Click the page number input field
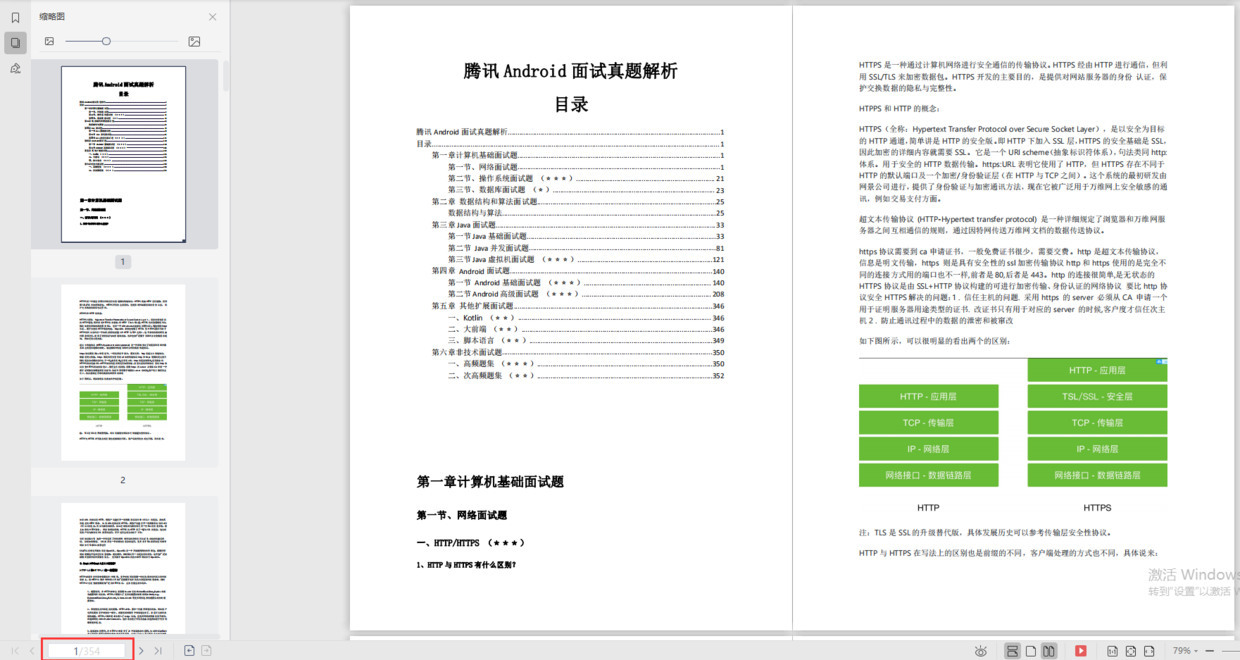The width and height of the screenshot is (1240, 660). pyautogui.click(x=88, y=651)
